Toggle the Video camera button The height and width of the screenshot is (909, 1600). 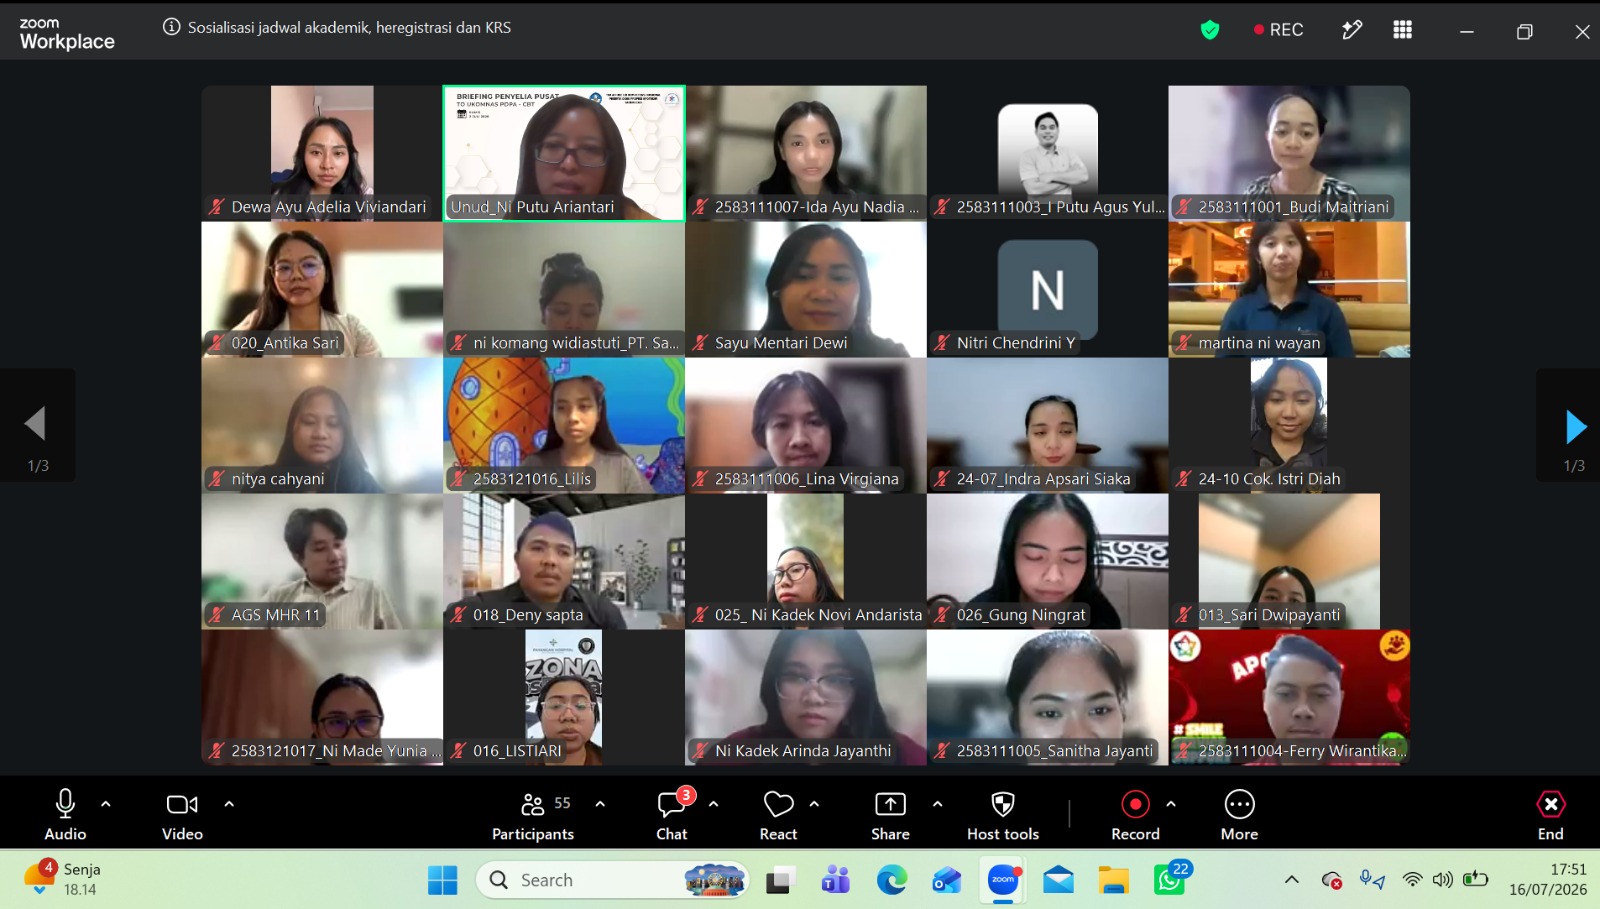(x=182, y=815)
